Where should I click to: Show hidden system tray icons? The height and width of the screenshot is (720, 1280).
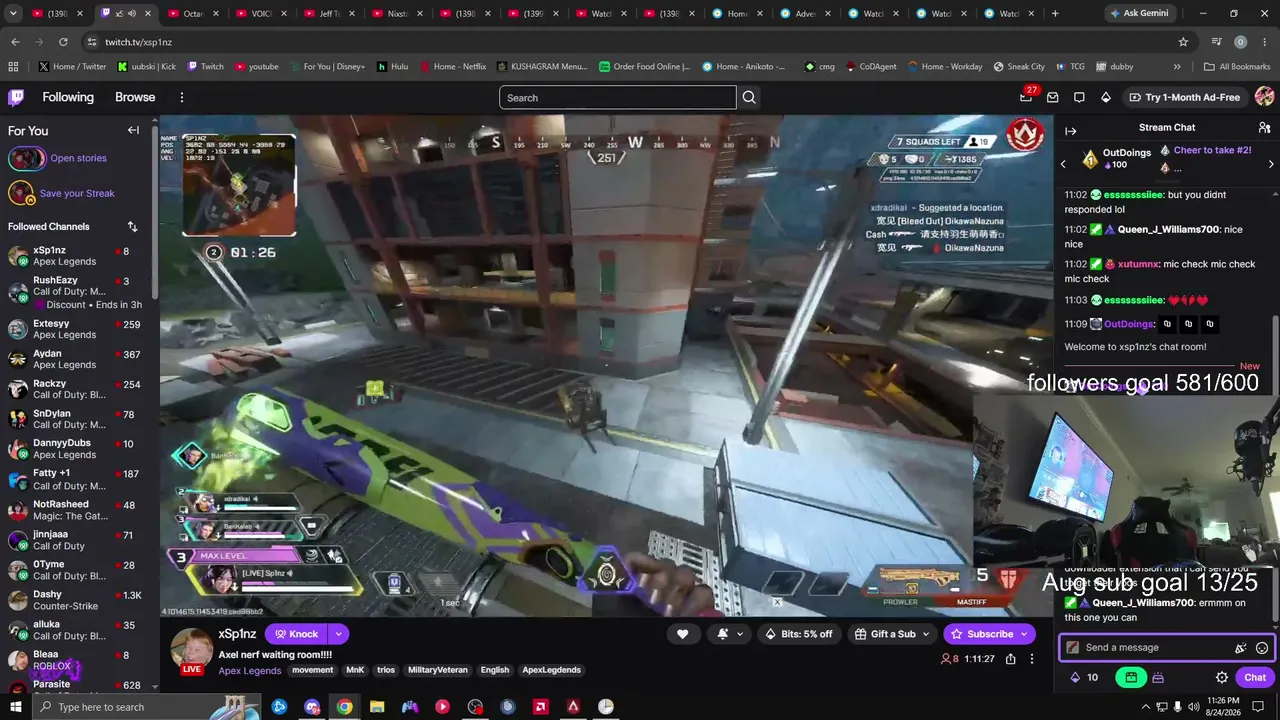coord(1145,707)
